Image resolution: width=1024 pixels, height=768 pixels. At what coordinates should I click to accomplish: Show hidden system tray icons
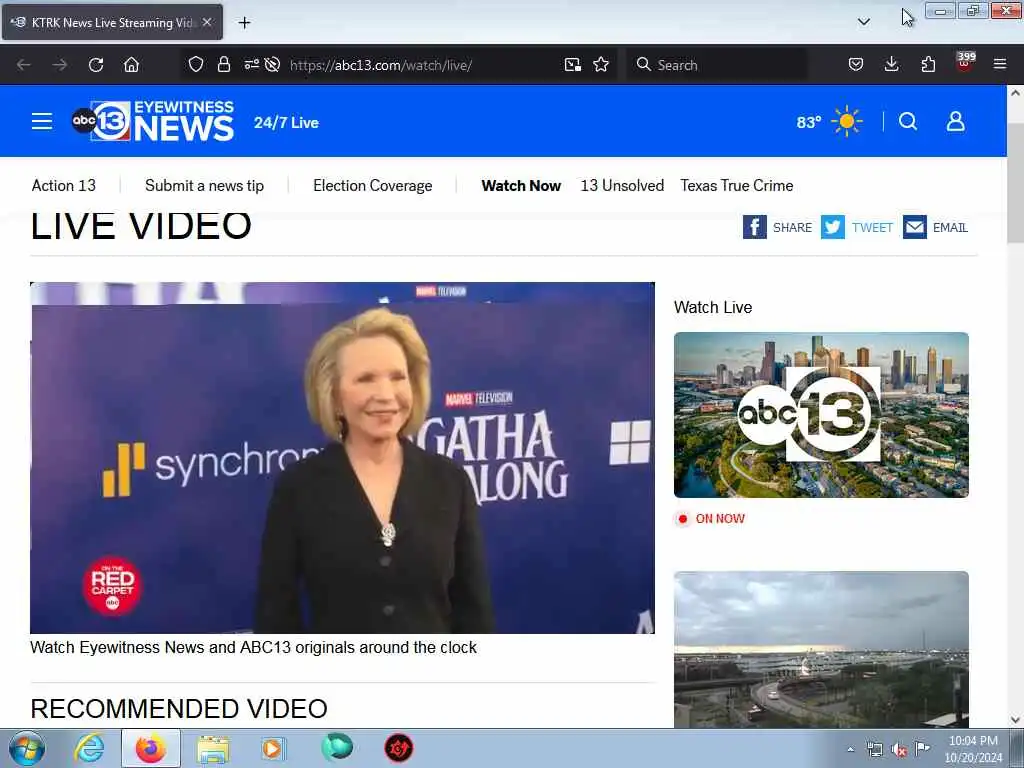click(850, 749)
